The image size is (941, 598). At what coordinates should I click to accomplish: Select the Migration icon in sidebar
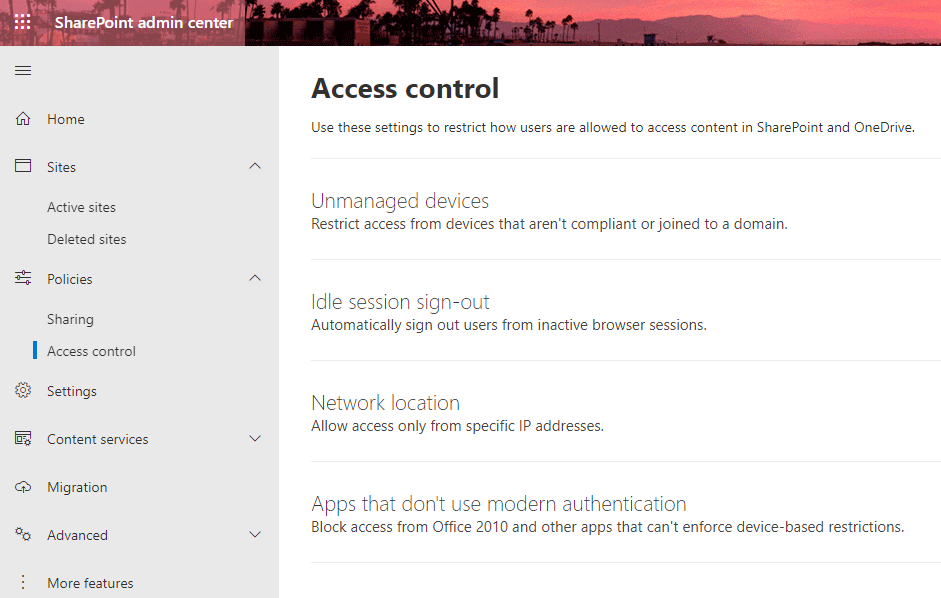(22, 486)
